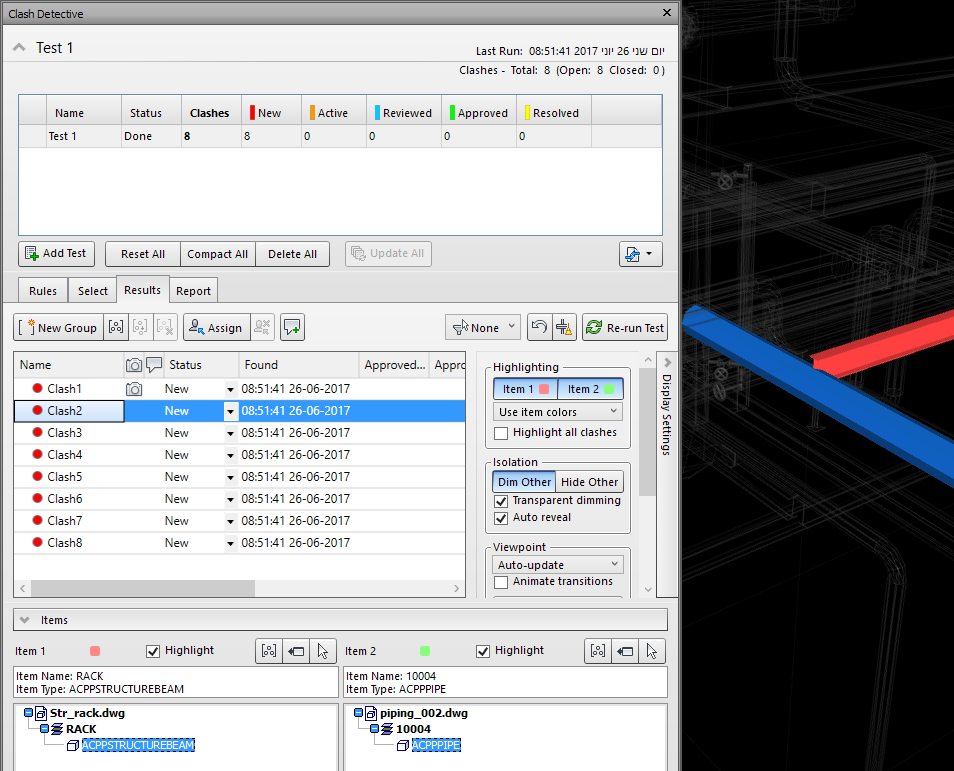Image resolution: width=954 pixels, height=771 pixels.
Task: Click Re-run Test button
Action: point(625,327)
